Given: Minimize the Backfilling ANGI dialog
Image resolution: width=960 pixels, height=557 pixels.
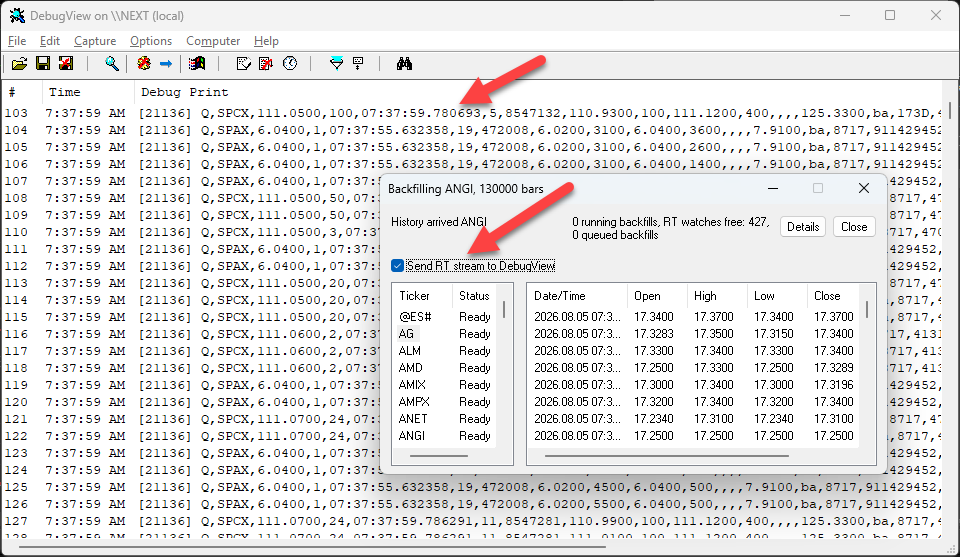Looking at the screenshot, I should point(773,189).
